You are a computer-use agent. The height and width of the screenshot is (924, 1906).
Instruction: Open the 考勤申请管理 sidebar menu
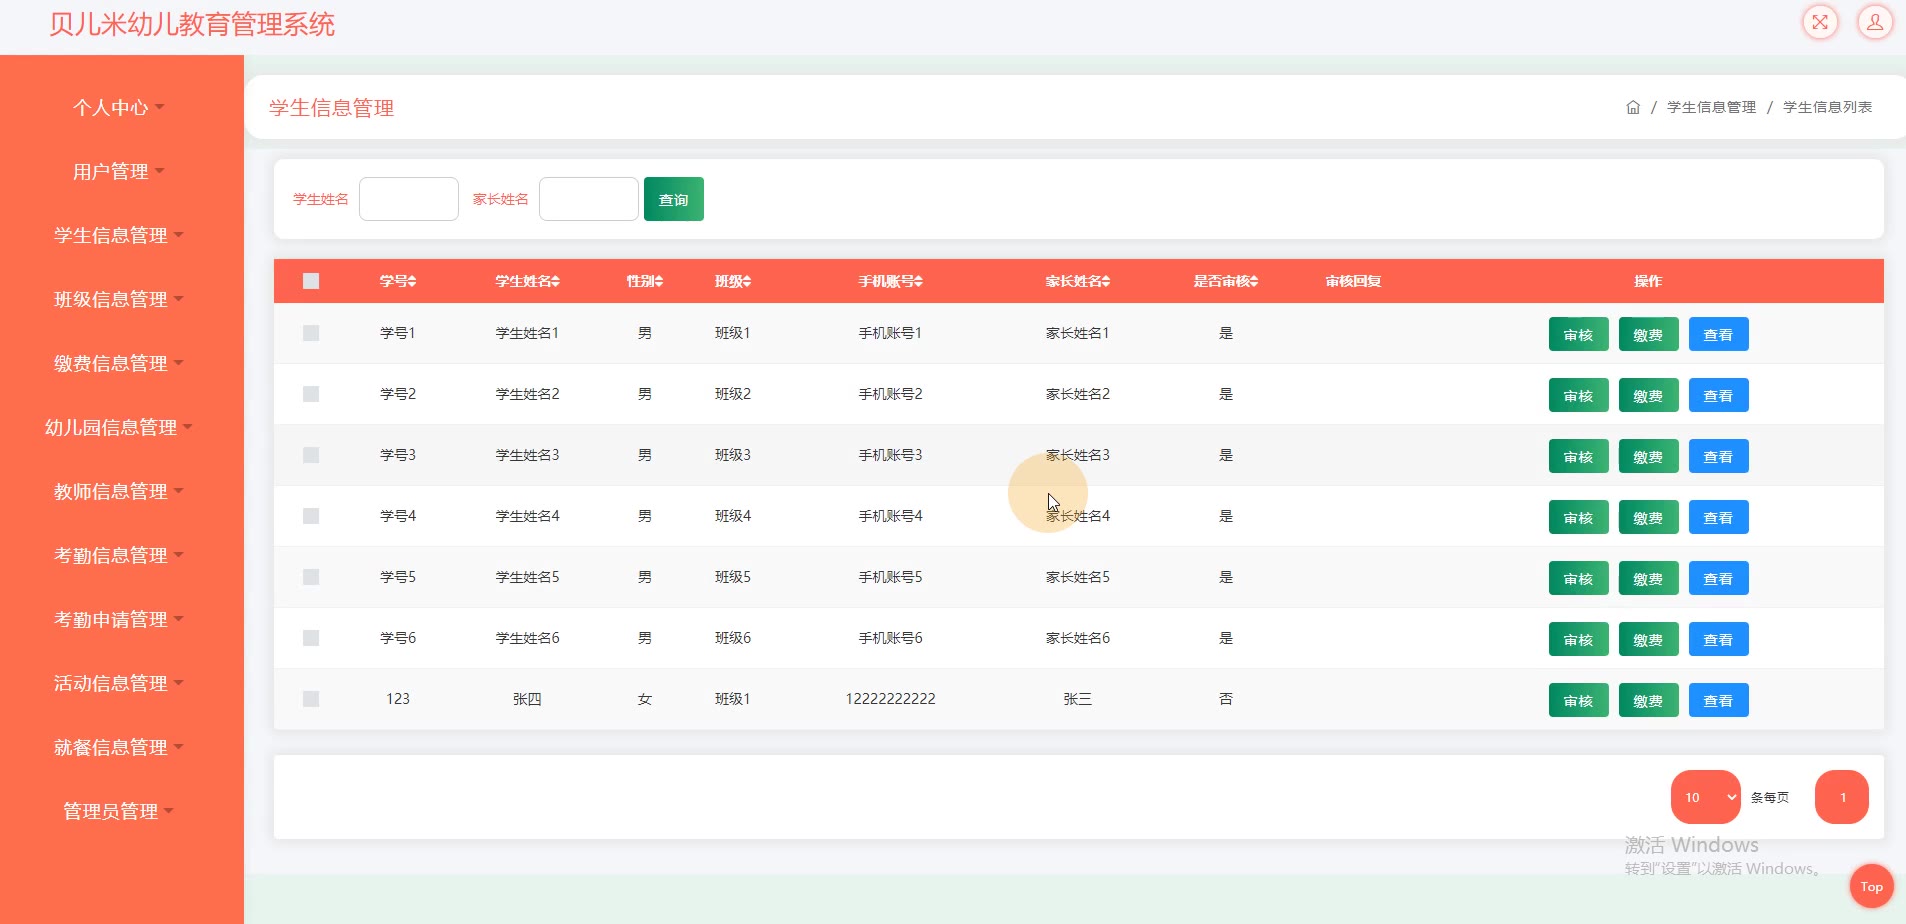[118, 619]
